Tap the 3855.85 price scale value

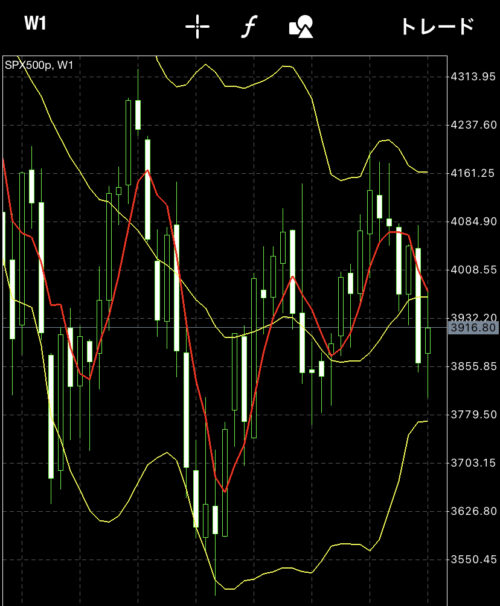473,366
